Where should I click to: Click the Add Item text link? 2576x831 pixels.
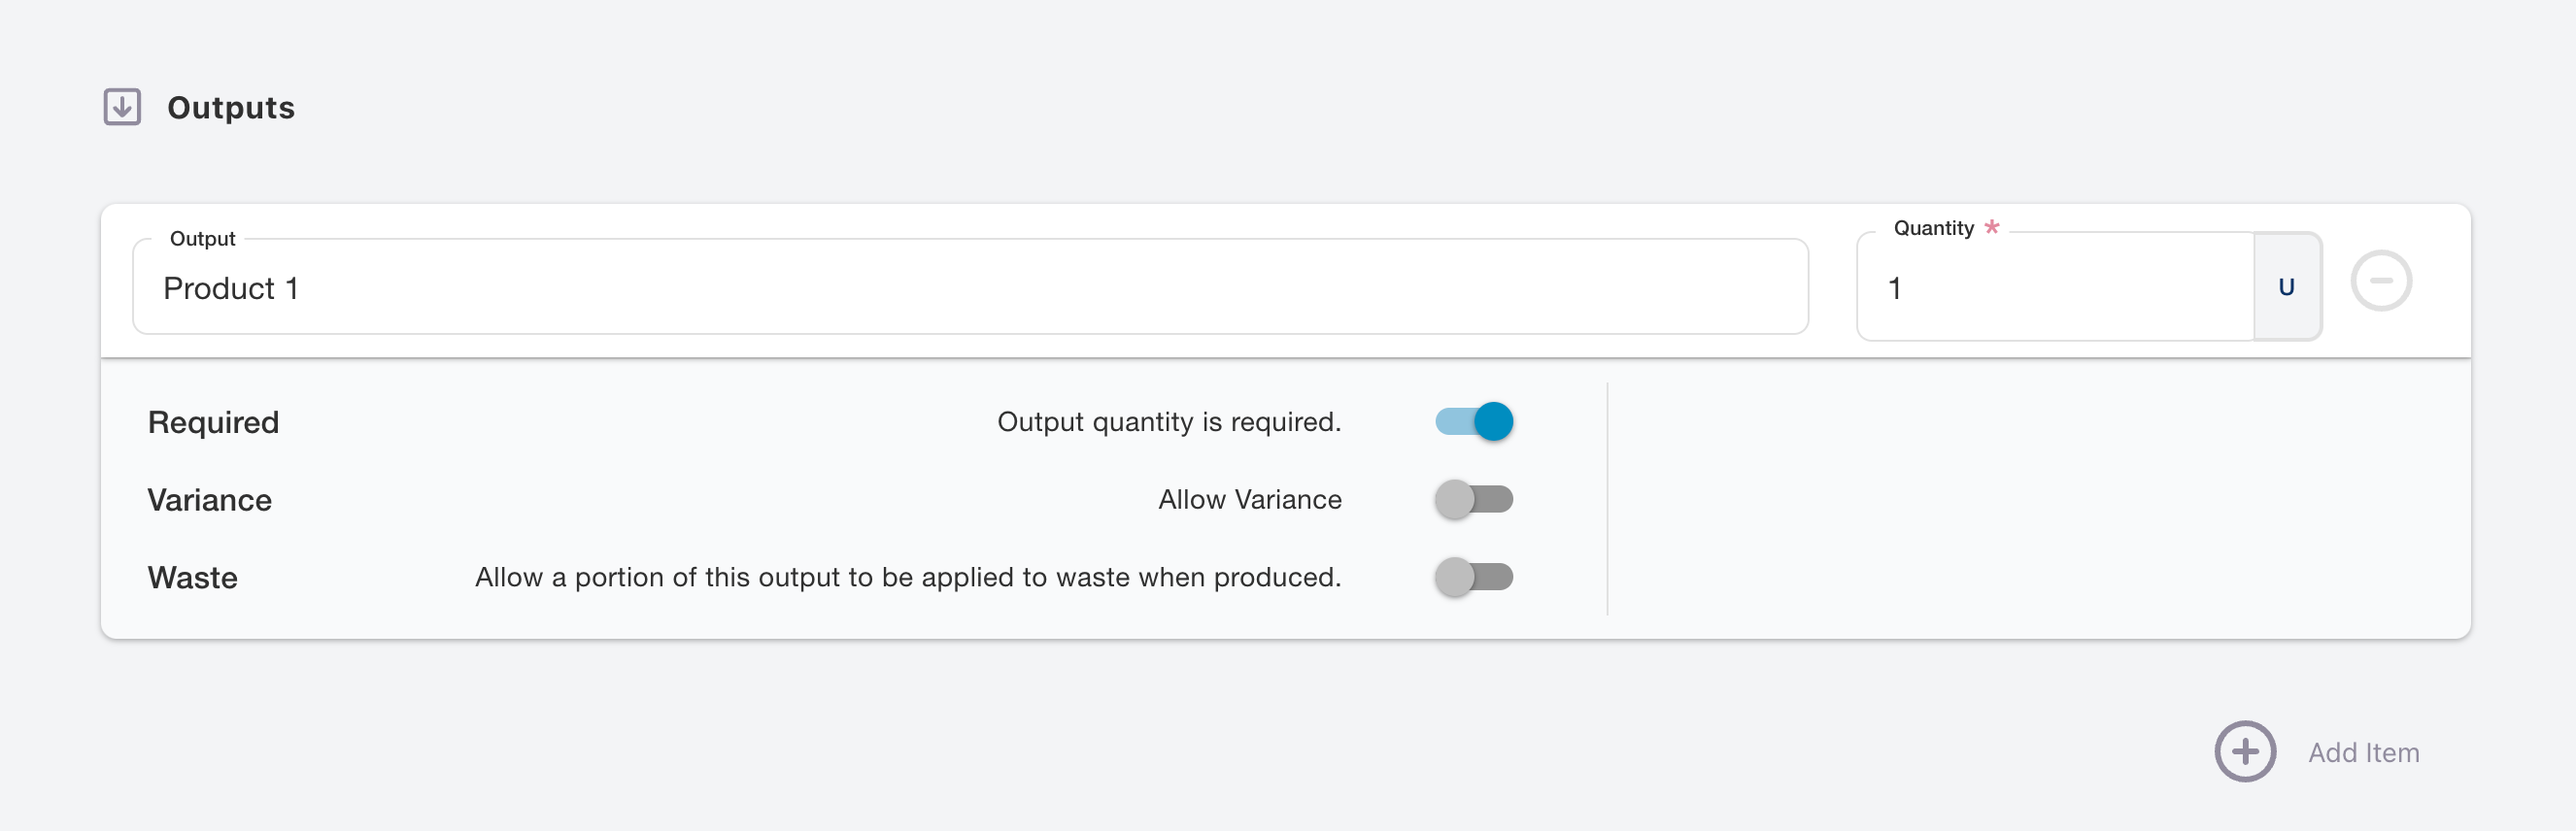[x=2363, y=752]
